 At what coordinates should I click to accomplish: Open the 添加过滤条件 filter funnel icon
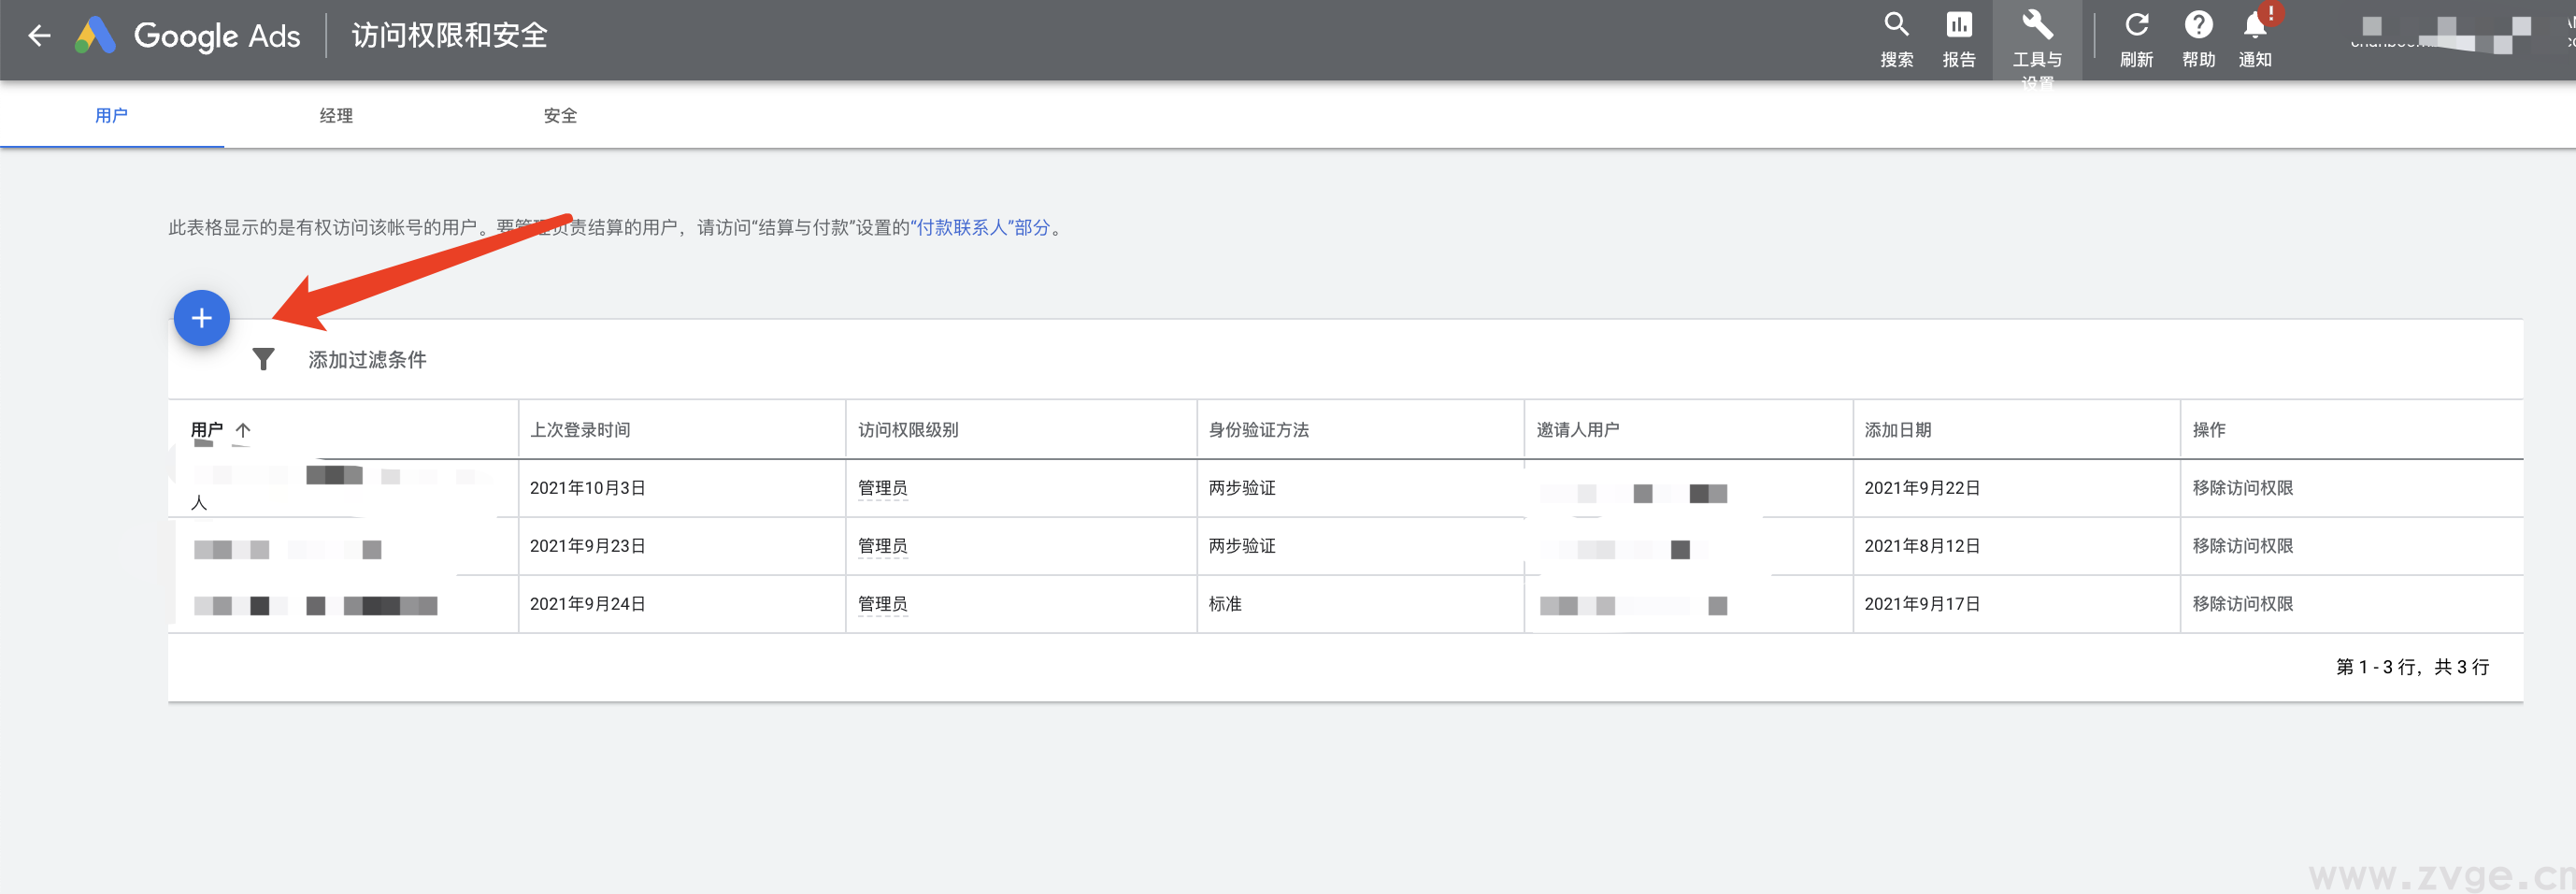click(264, 359)
